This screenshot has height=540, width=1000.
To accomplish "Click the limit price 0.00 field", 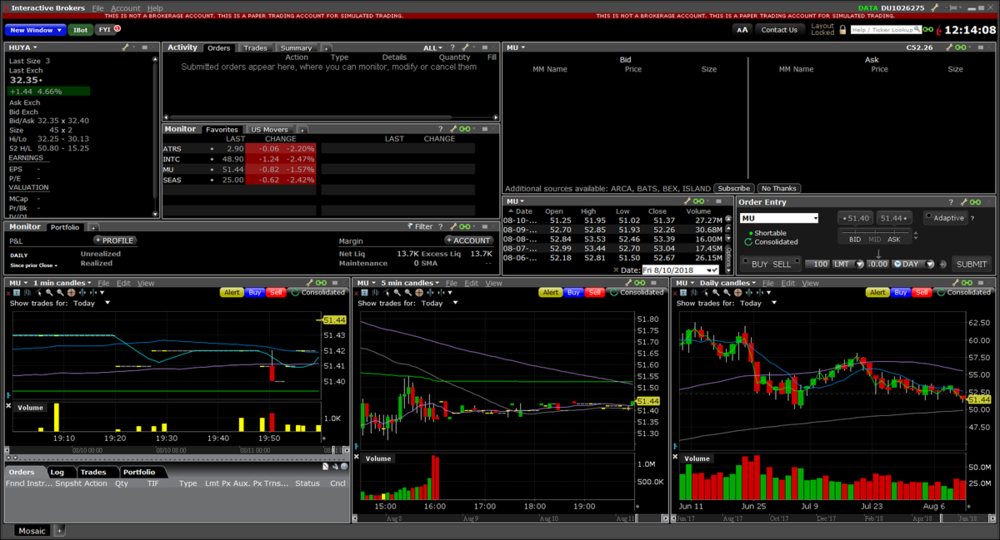I will (x=878, y=264).
